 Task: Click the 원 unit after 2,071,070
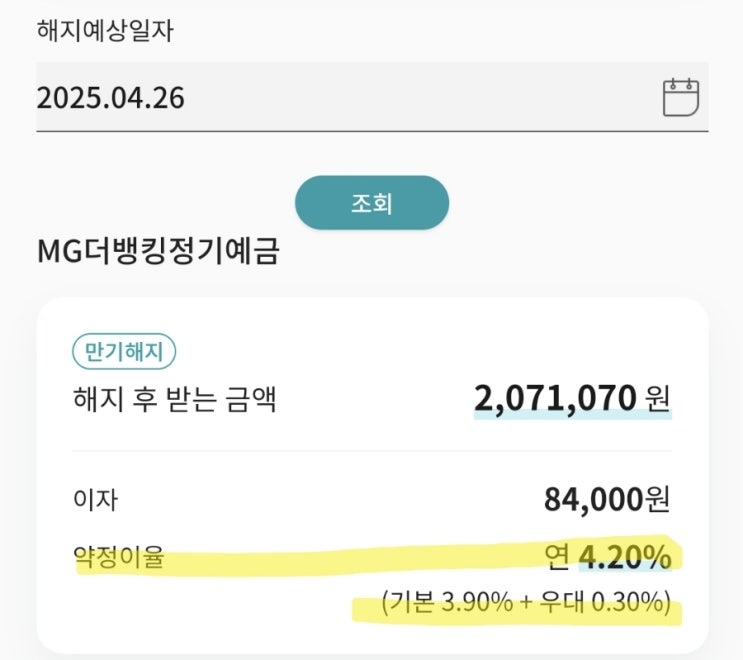pos(657,399)
